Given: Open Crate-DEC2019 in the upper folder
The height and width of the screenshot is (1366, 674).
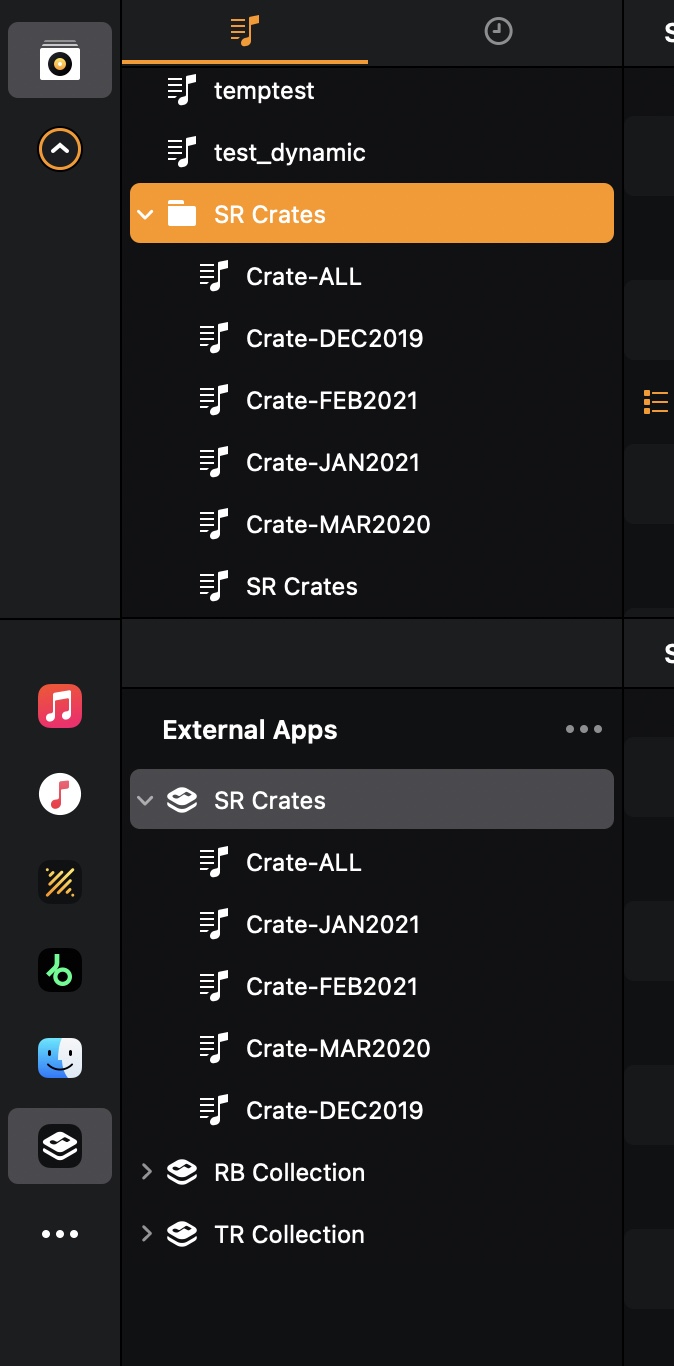Looking at the screenshot, I should pos(334,338).
